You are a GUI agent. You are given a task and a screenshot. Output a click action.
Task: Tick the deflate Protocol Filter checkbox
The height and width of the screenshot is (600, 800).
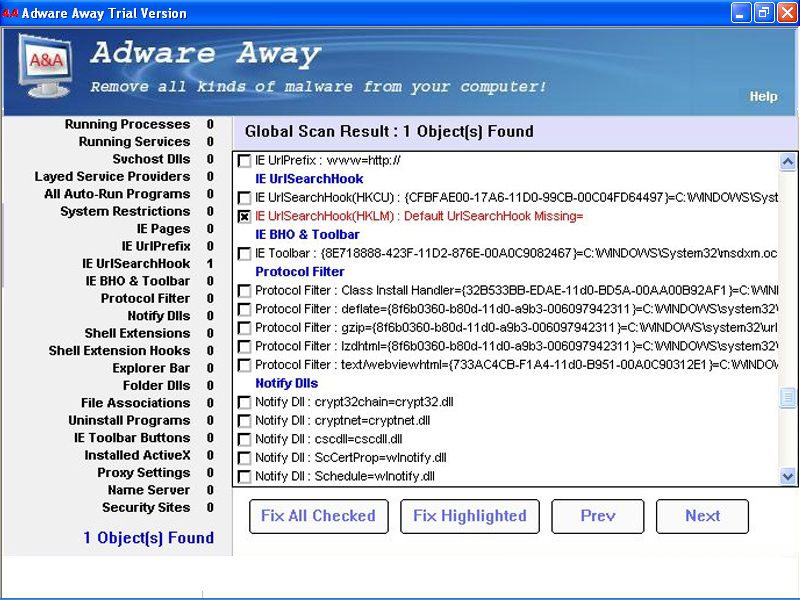[244, 309]
